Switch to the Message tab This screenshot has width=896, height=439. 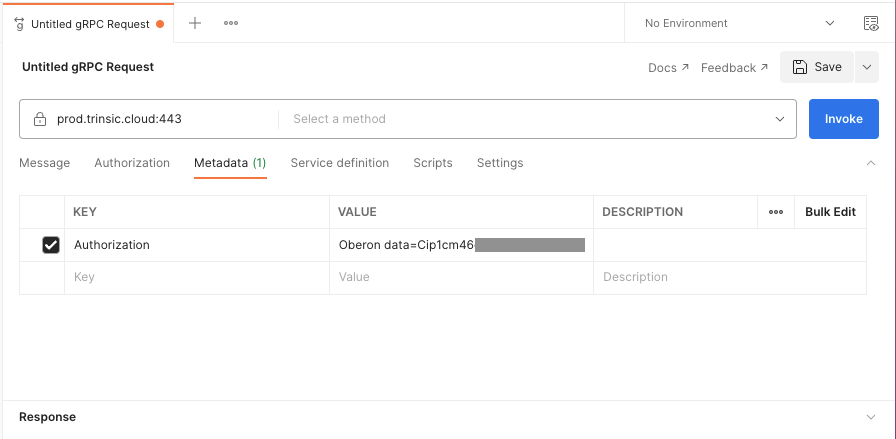(45, 163)
